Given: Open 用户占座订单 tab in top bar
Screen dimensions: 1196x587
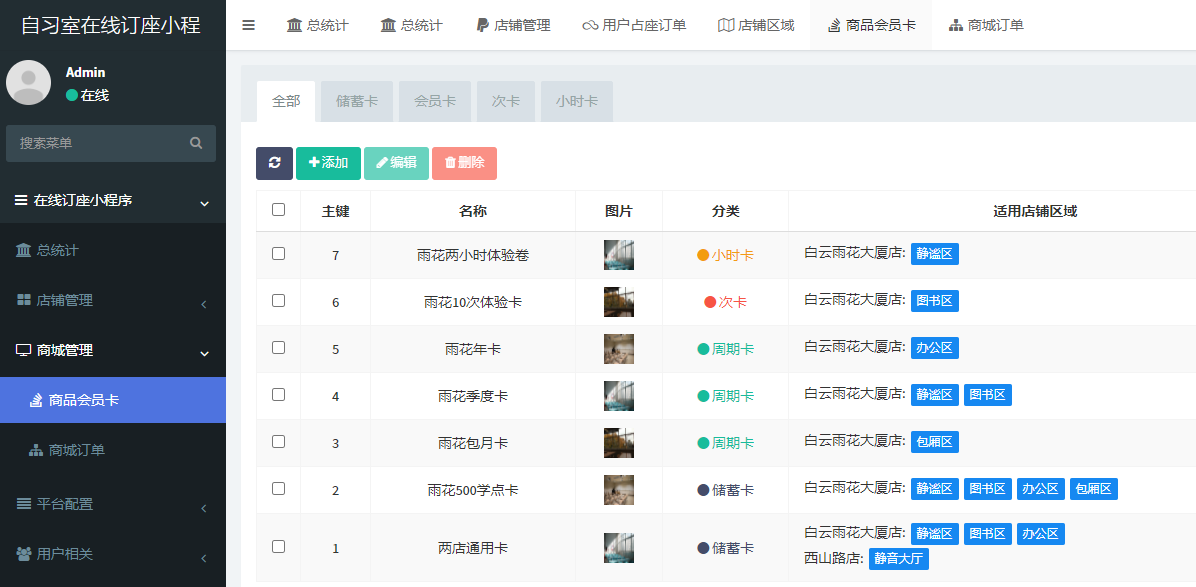Looking at the screenshot, I should coord(634,25).
